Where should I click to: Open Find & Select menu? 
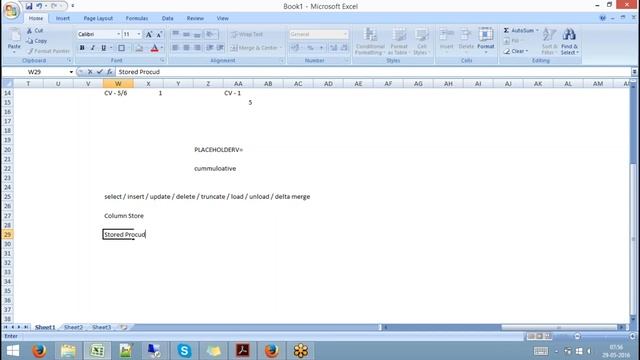click(x=569, y=41)
